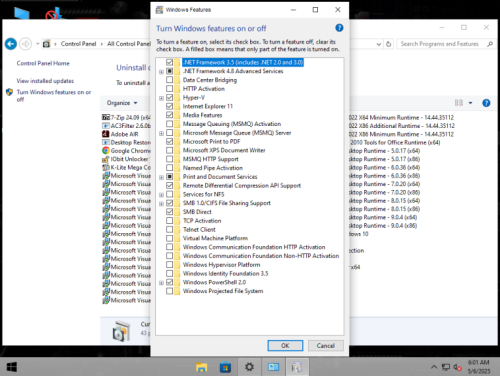Select Windows Projected File System row

point(223,291)
